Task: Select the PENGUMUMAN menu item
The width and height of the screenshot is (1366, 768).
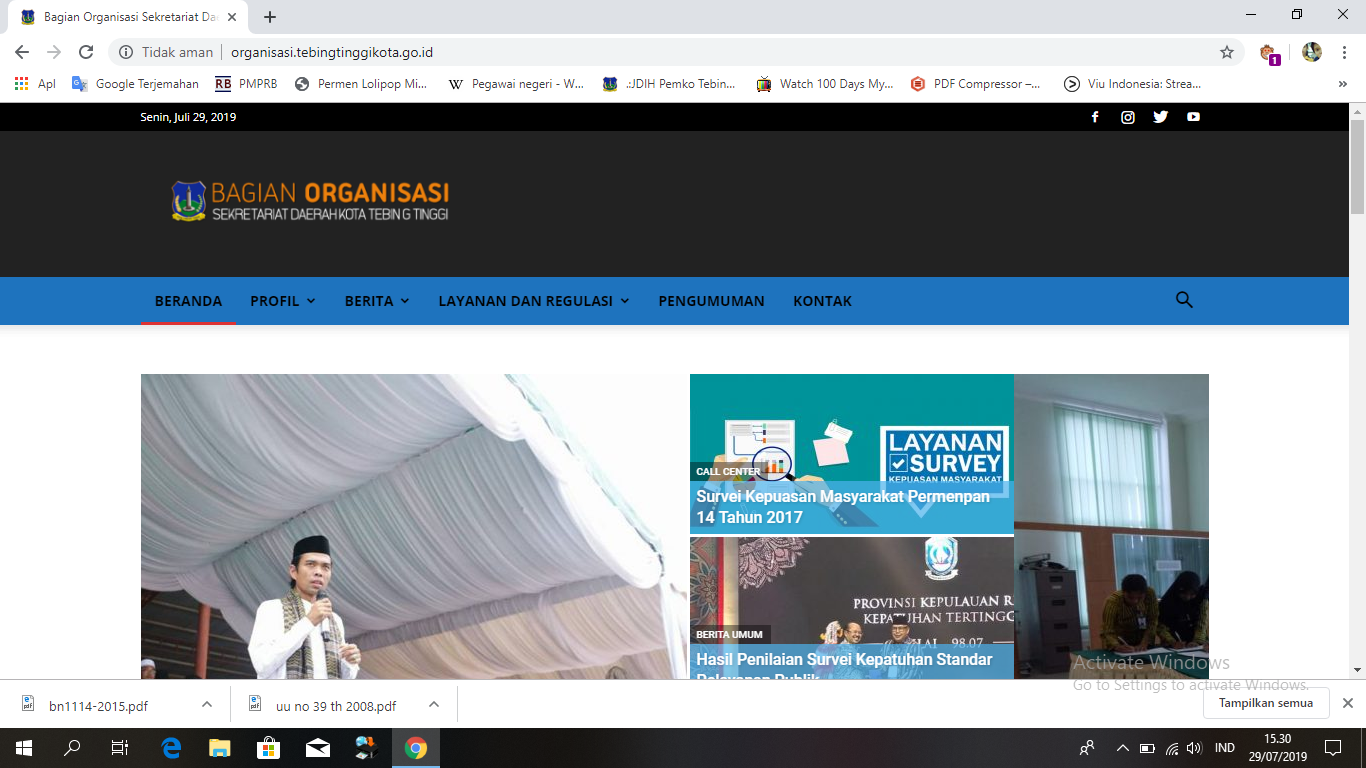Action: click(711, 301)
